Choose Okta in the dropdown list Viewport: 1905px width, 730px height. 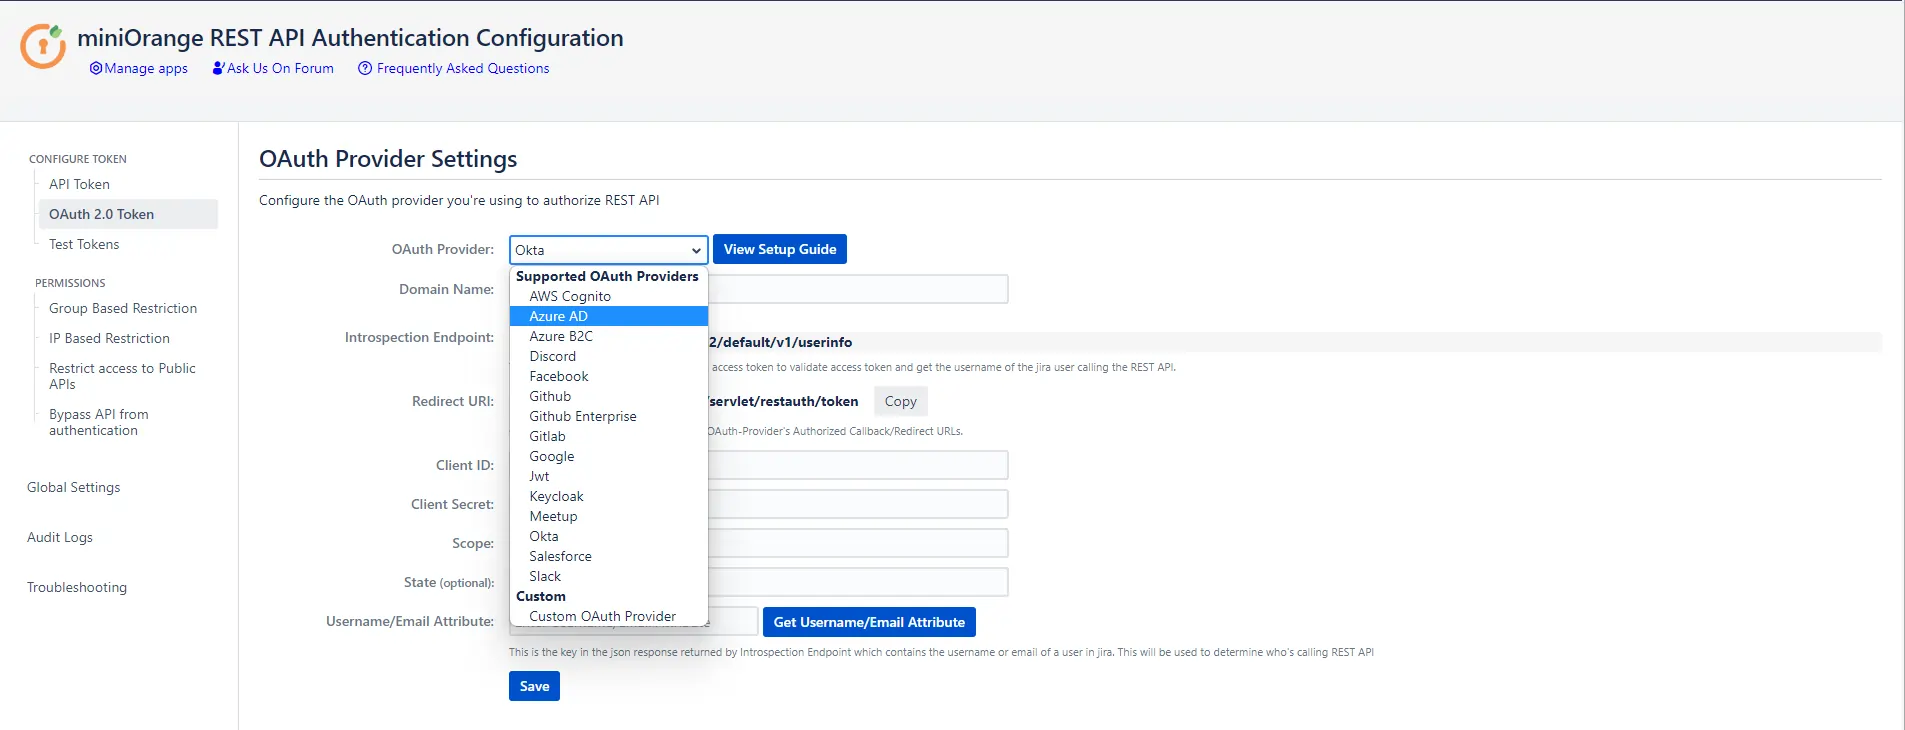(608, 536)
